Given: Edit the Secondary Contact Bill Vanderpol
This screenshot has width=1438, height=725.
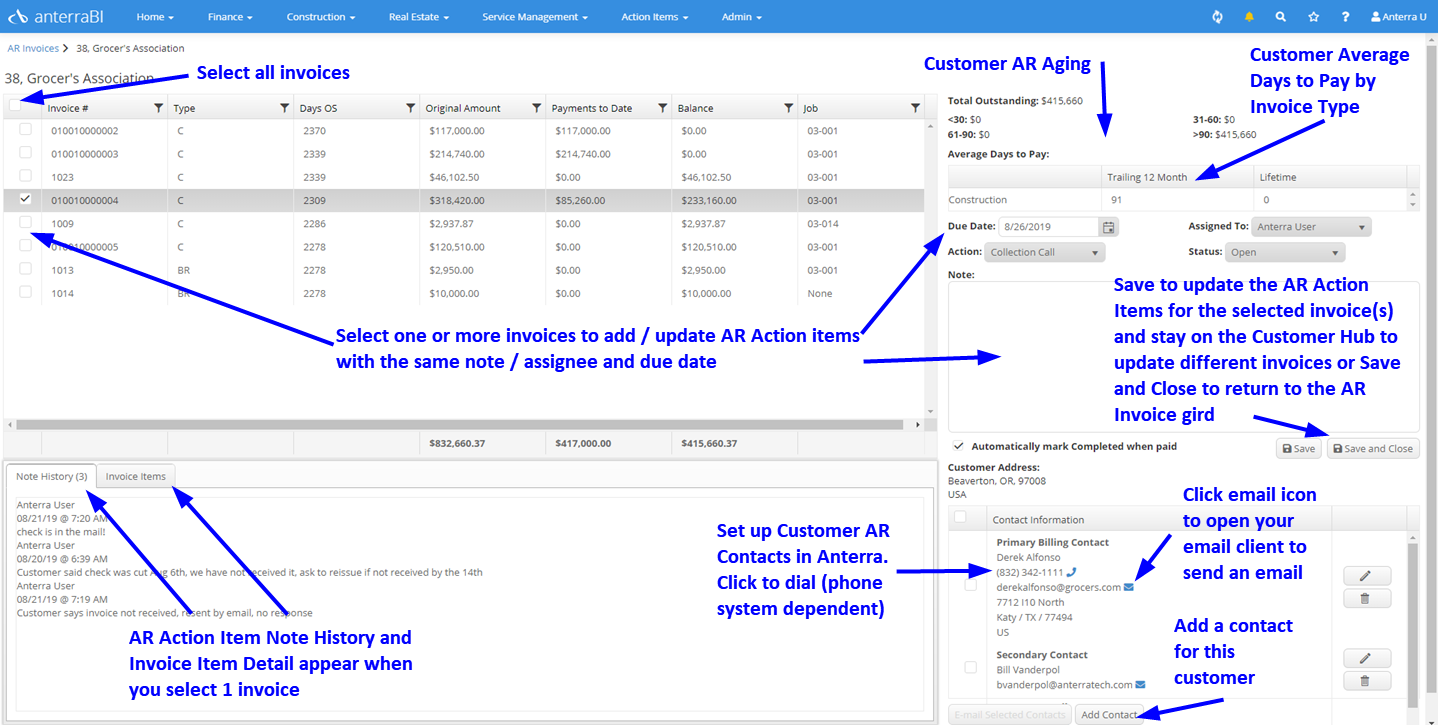Looking at the screenshot, I should click(1366, 658).
